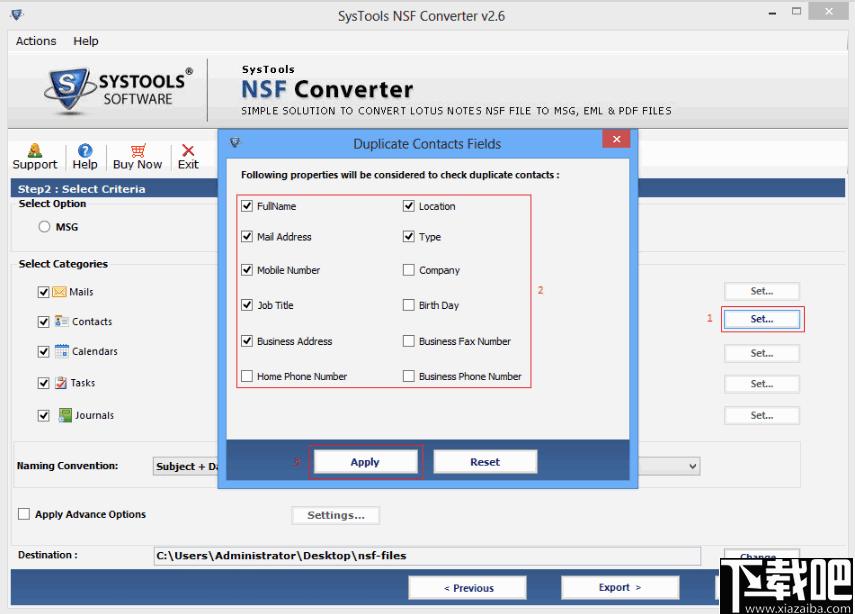The width and height of the screenshot is (855, 614).
Task: Open the Naming Convention dropdown arrow
Action: [693, 466]
